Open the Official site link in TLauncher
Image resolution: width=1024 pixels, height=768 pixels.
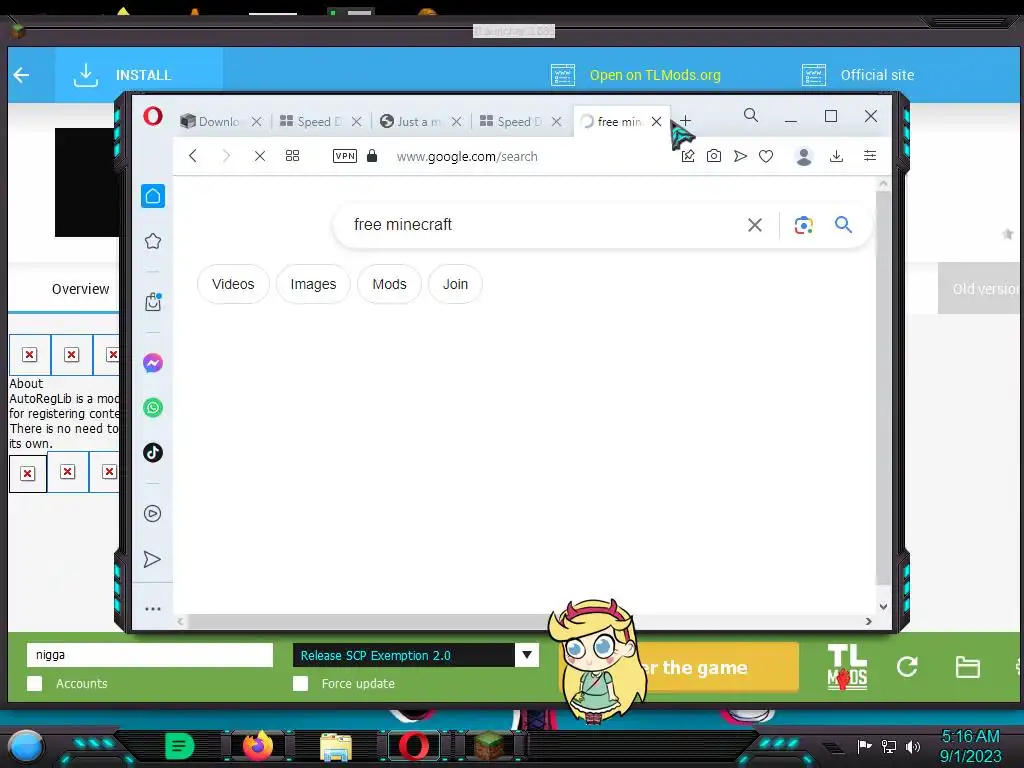coord(858,75)
